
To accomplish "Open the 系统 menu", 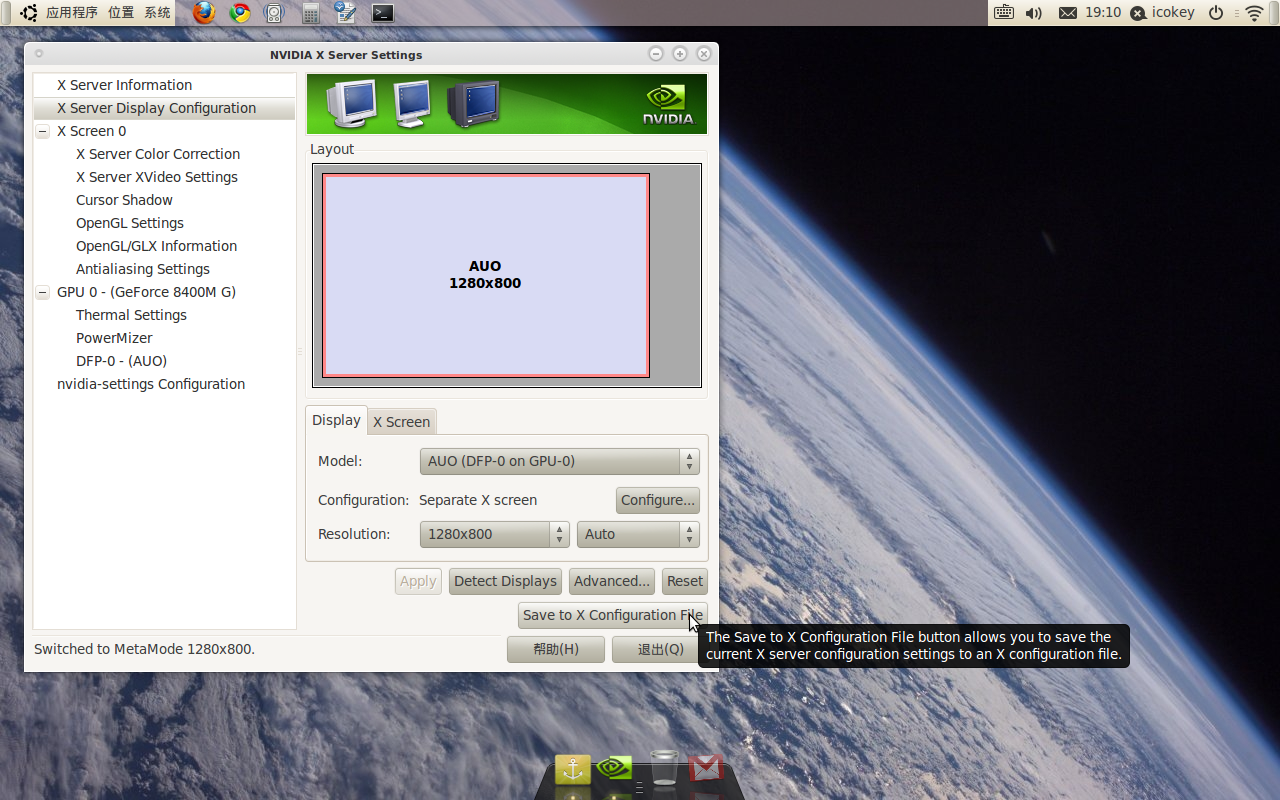I will [157, 13].
